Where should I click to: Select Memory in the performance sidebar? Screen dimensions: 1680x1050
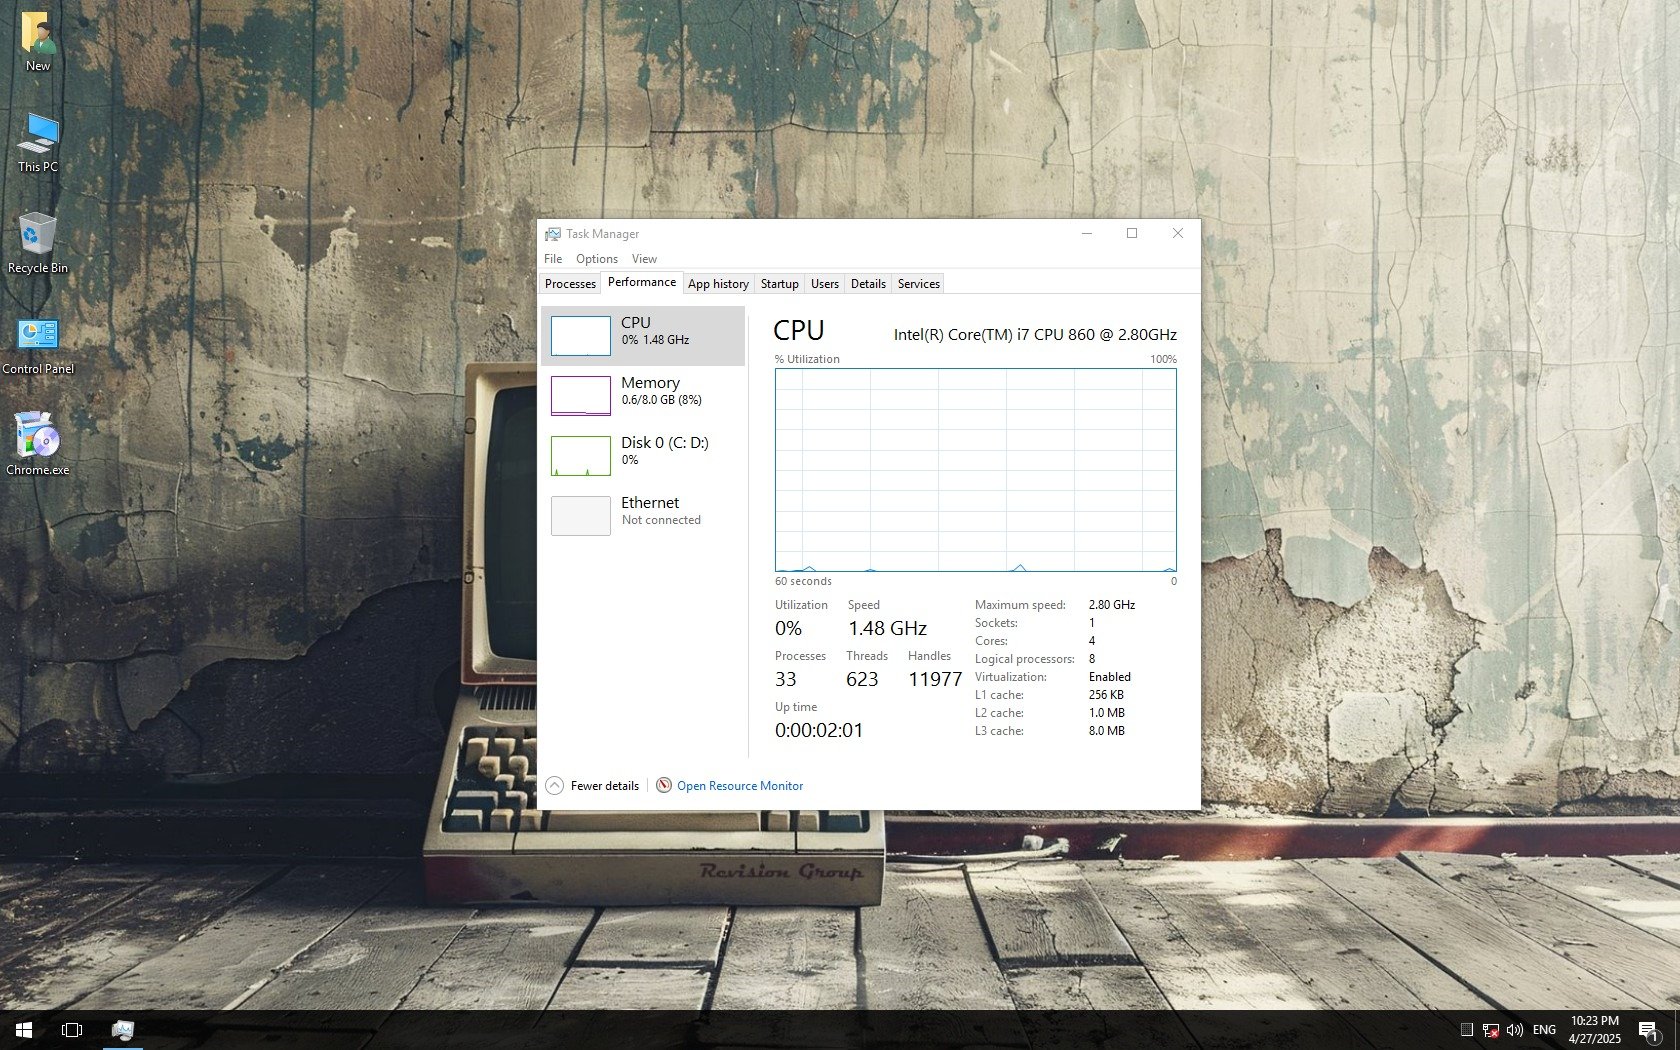tap(643, 396)
